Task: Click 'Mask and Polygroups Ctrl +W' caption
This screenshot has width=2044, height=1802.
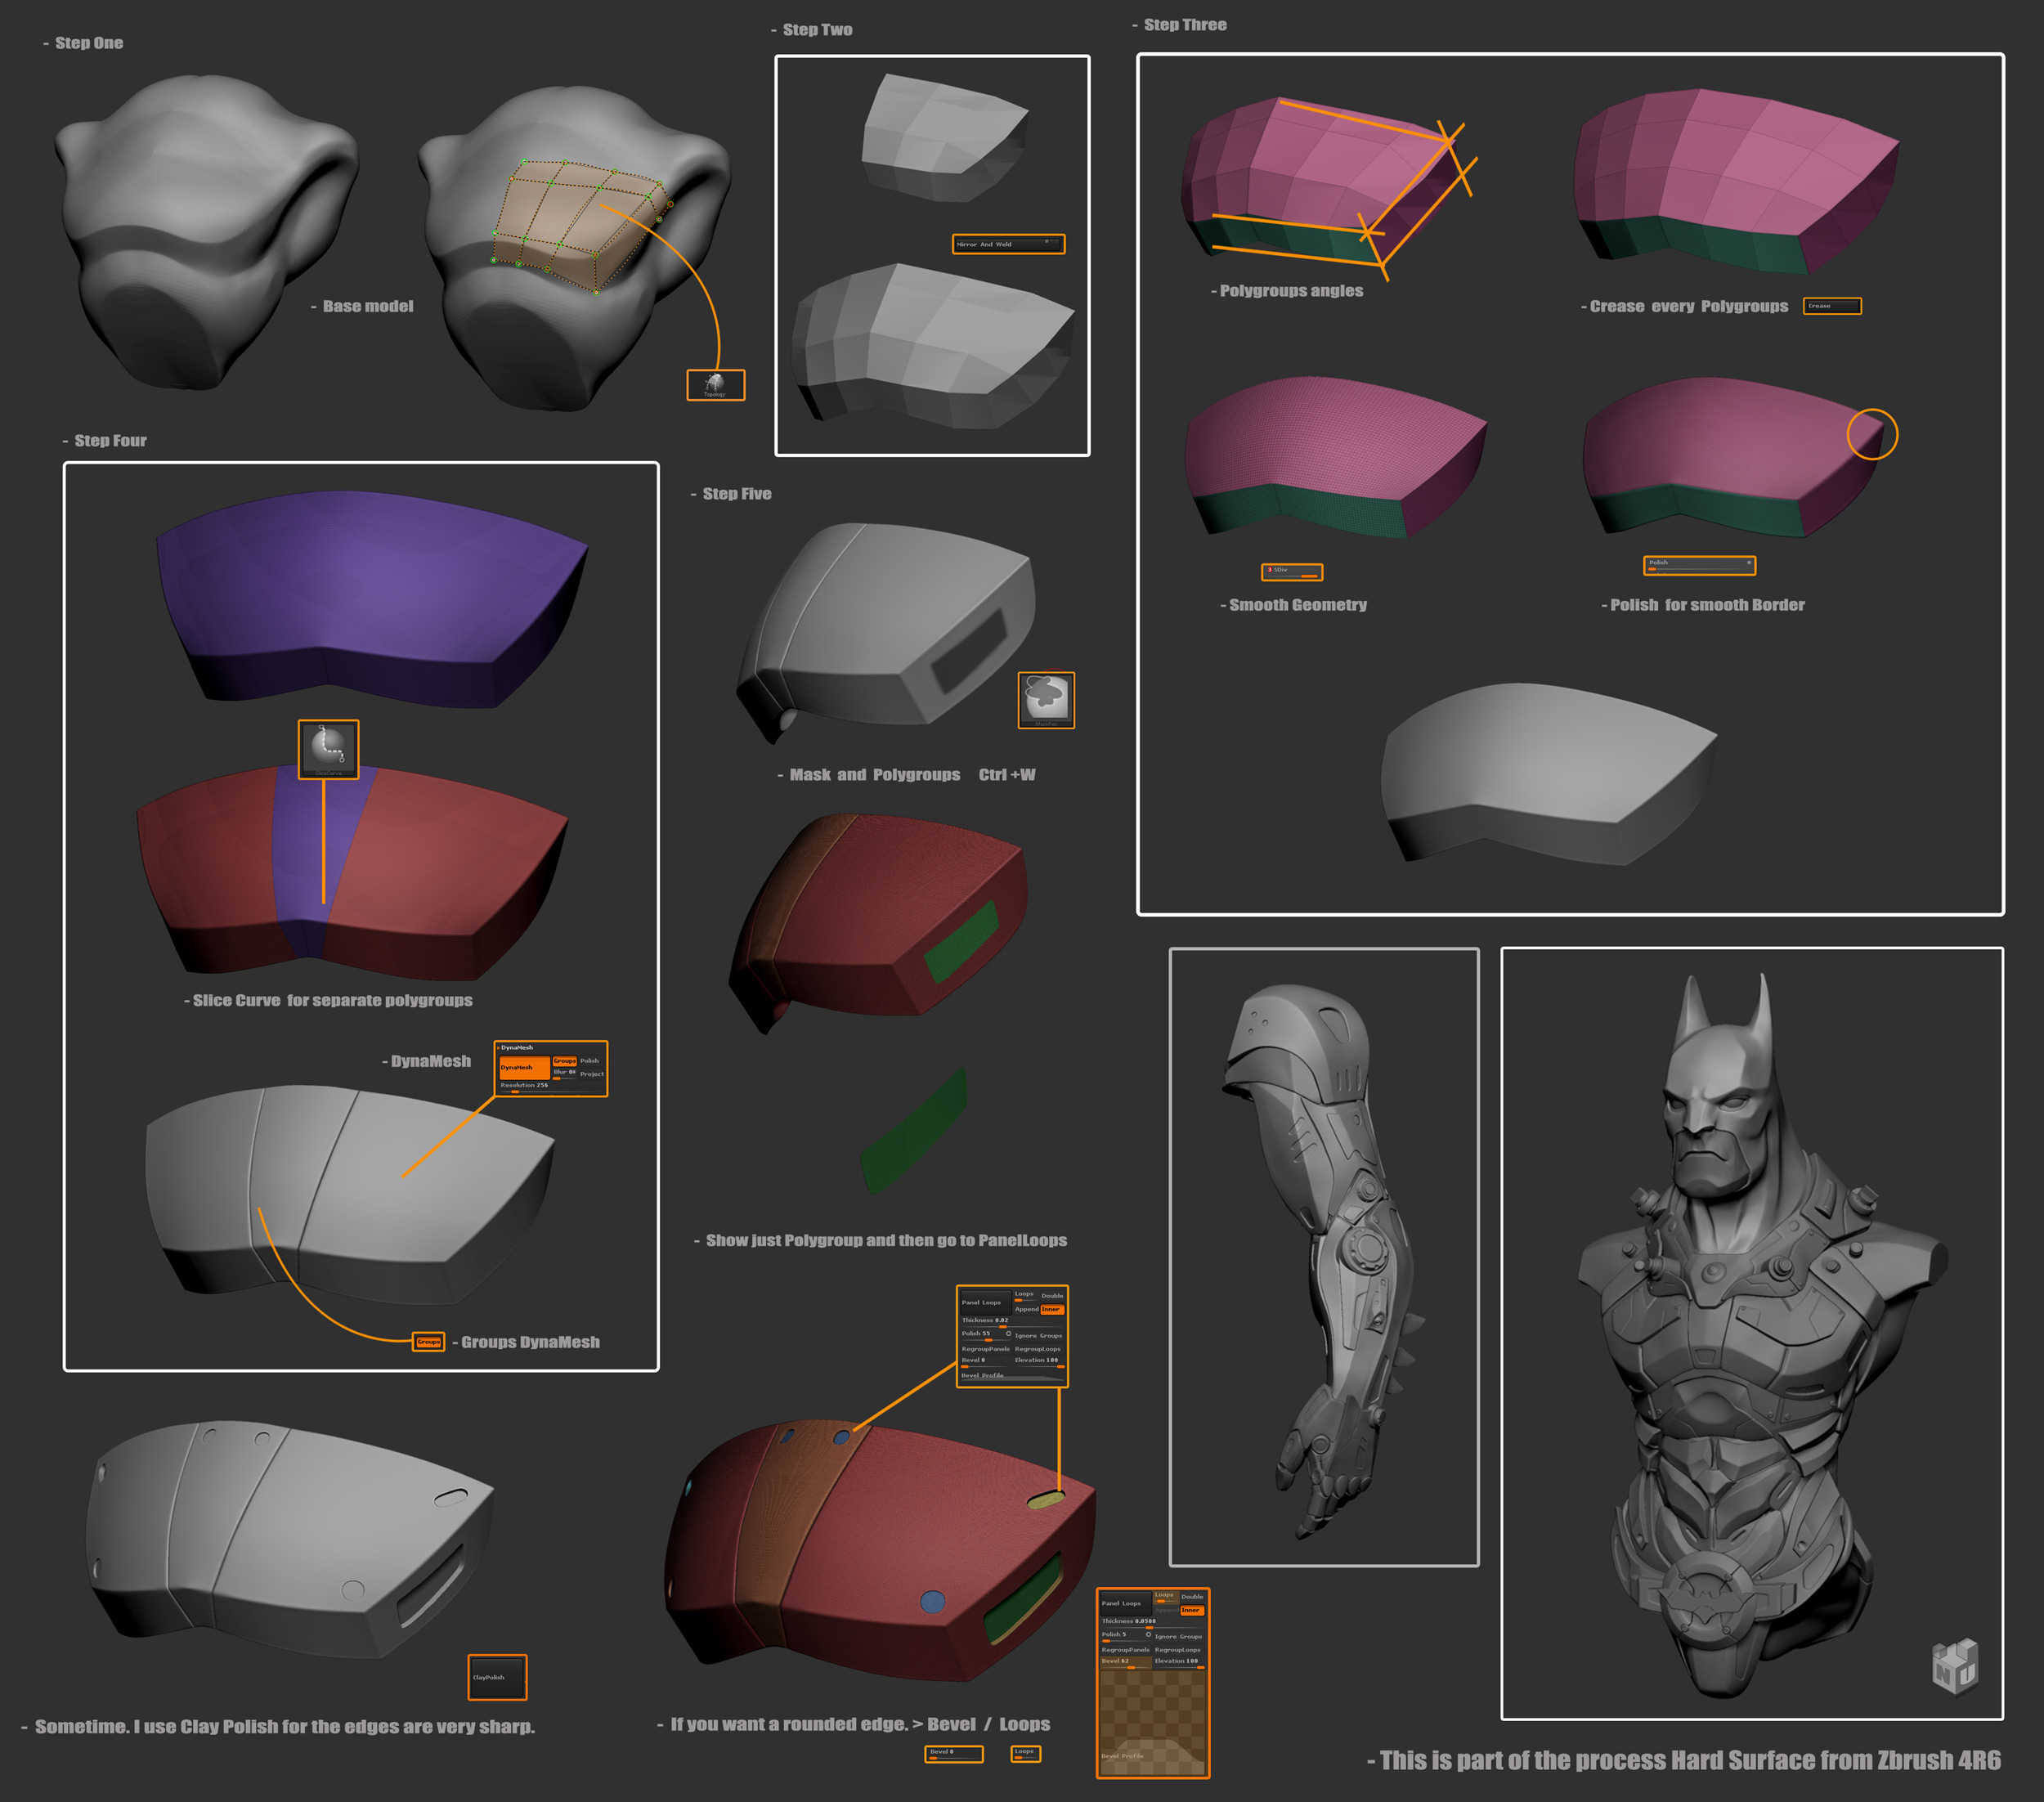Action: point(912,775)
